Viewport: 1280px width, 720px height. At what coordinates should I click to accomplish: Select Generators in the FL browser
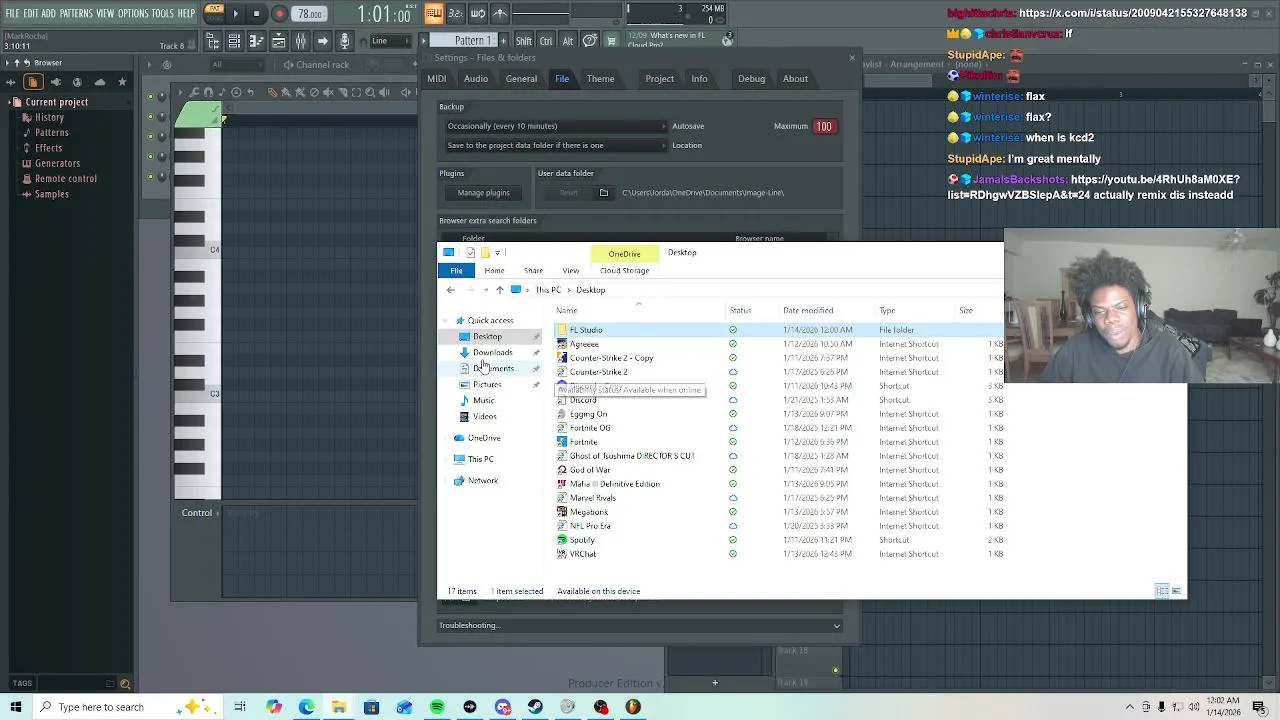point(57,163)
